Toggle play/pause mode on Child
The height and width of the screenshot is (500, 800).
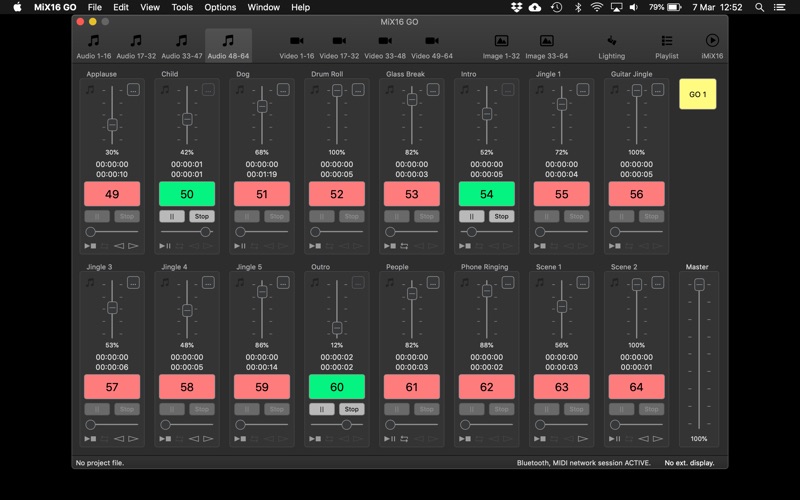point(165,246)
